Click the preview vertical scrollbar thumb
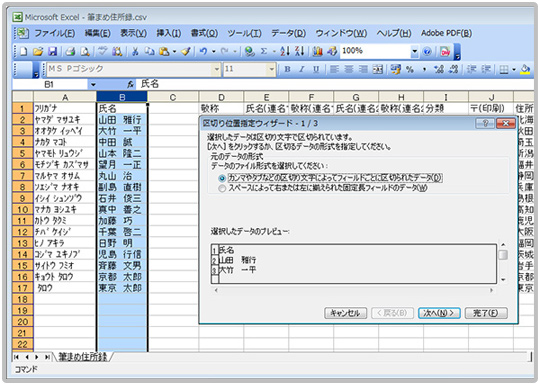540x385 pixels. pos(503,255)
